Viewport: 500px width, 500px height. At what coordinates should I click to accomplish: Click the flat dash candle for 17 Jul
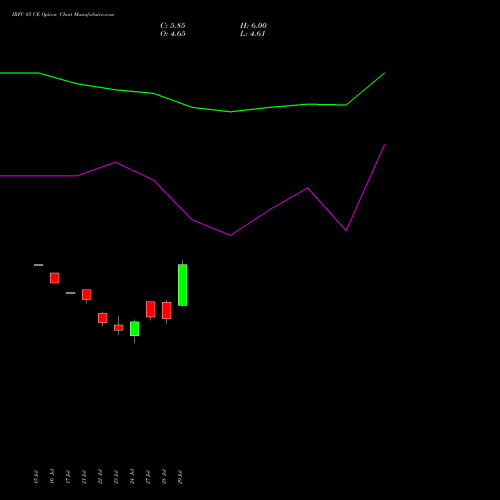(x=71, y=293)
